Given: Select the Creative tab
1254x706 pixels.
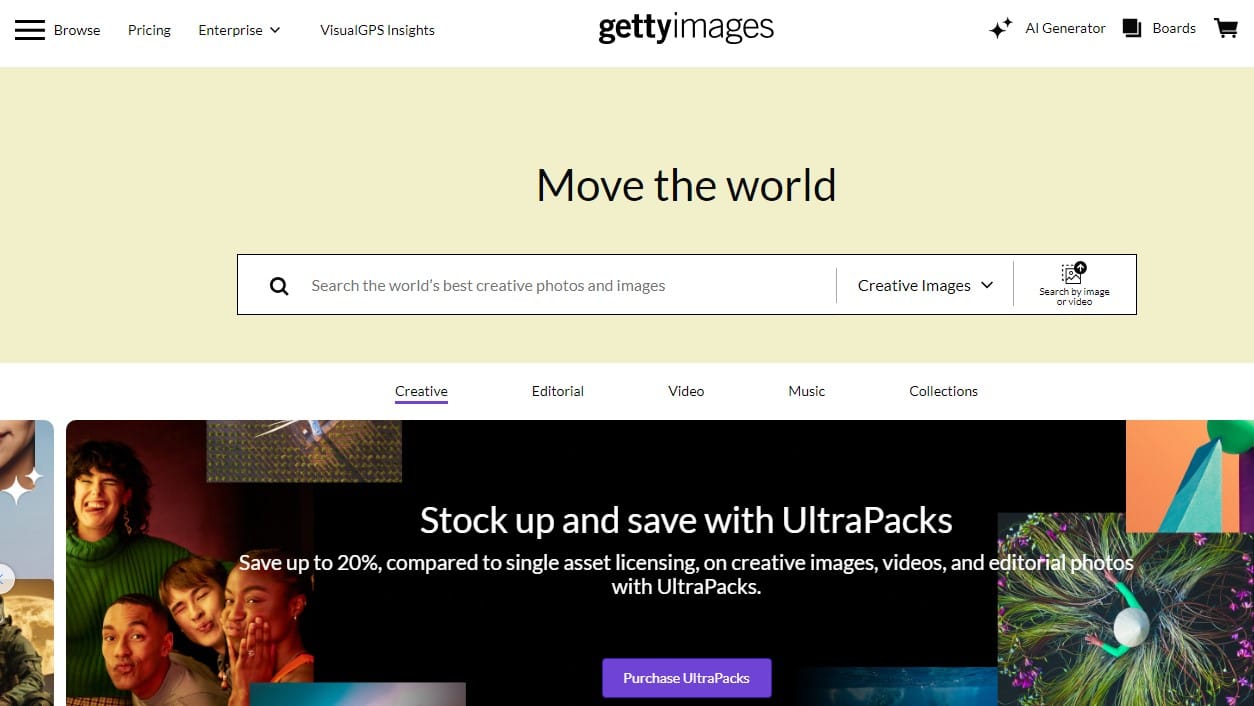Looking at the screenshot, I should (421, 391).
